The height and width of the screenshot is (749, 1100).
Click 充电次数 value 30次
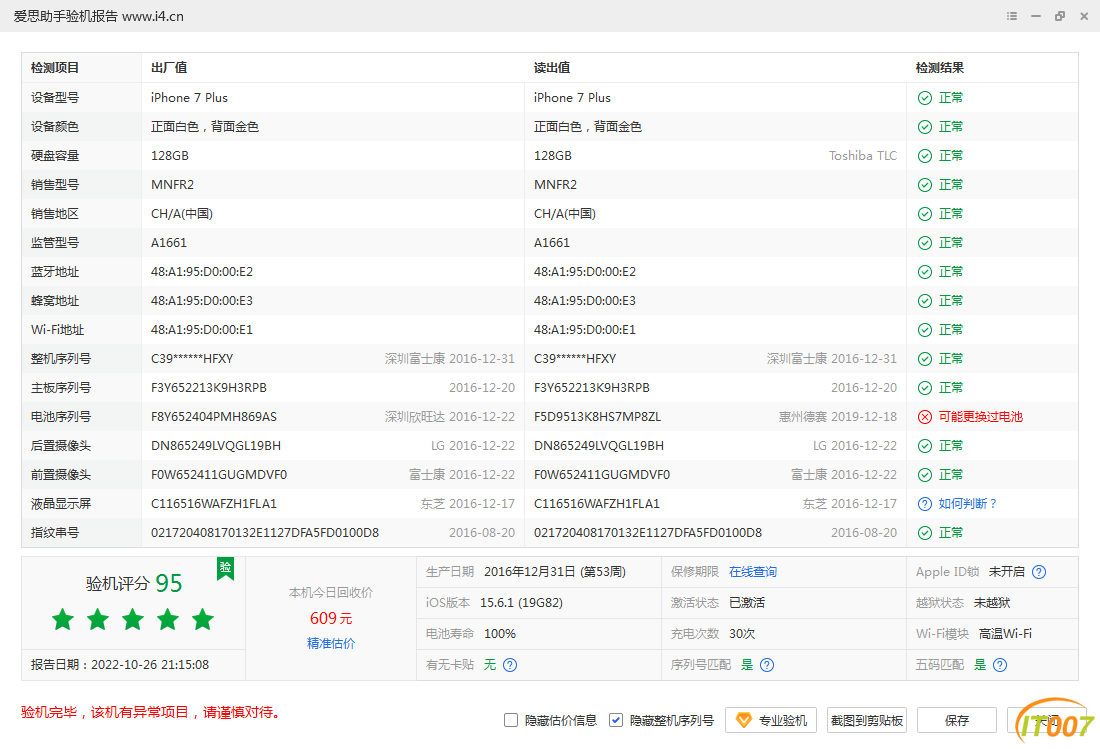click(742, 634)
